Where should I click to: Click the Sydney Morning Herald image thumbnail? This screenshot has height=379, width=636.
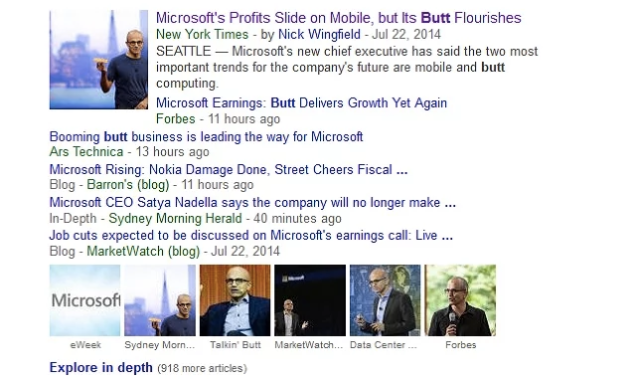point(160,300)
